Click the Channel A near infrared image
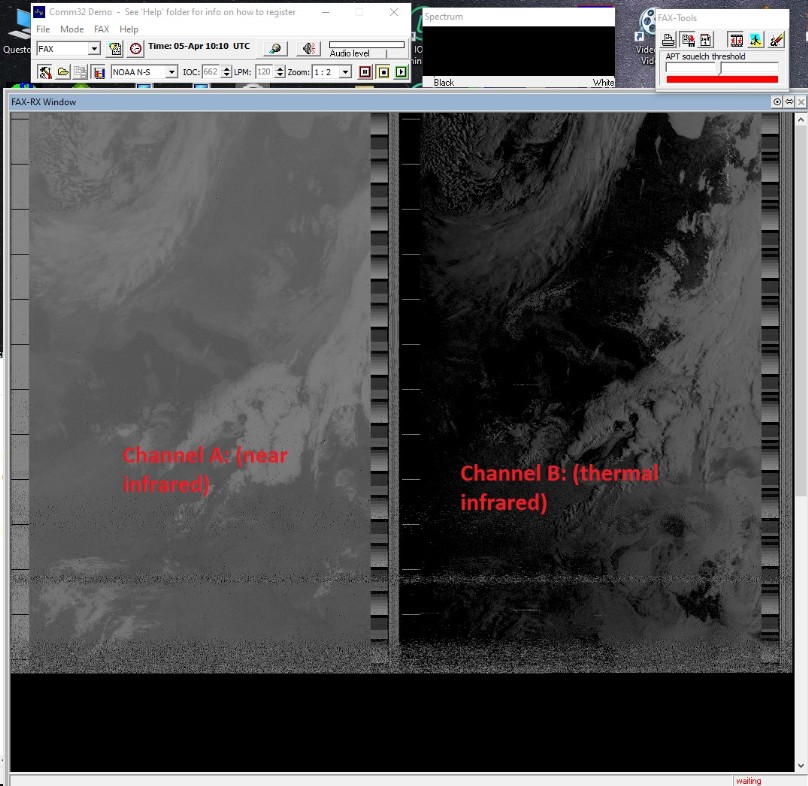This screenshot has width=808, height=786. 199,392
